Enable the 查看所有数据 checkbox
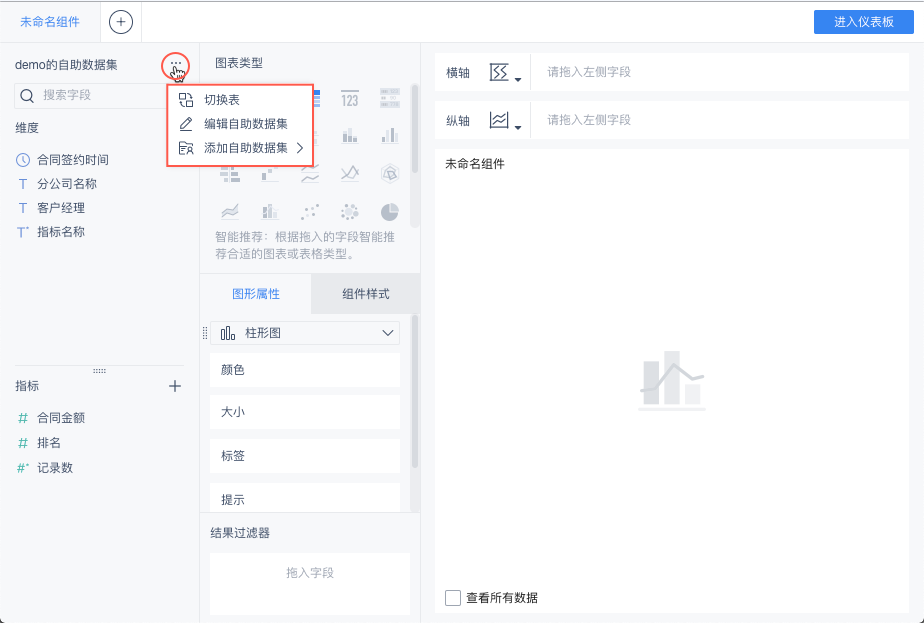The image size is (924, 623). [453, 598]
